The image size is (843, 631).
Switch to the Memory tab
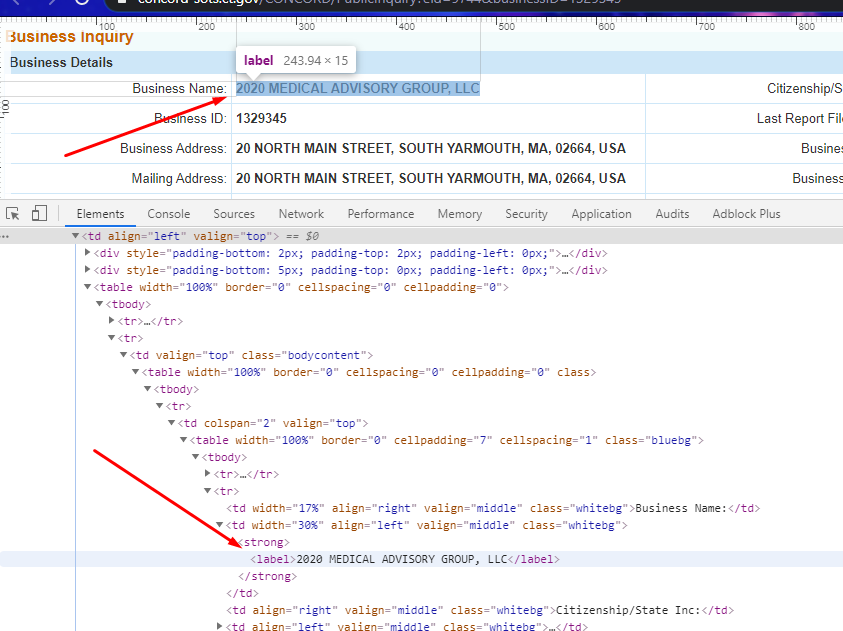pos(460,214)
